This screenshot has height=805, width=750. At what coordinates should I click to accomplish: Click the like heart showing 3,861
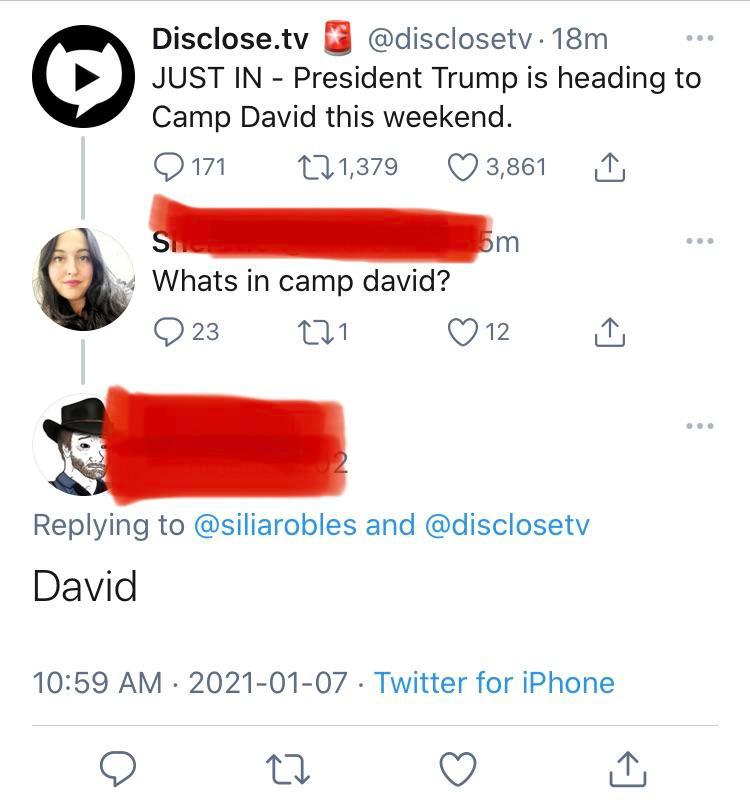click(465, 167)
